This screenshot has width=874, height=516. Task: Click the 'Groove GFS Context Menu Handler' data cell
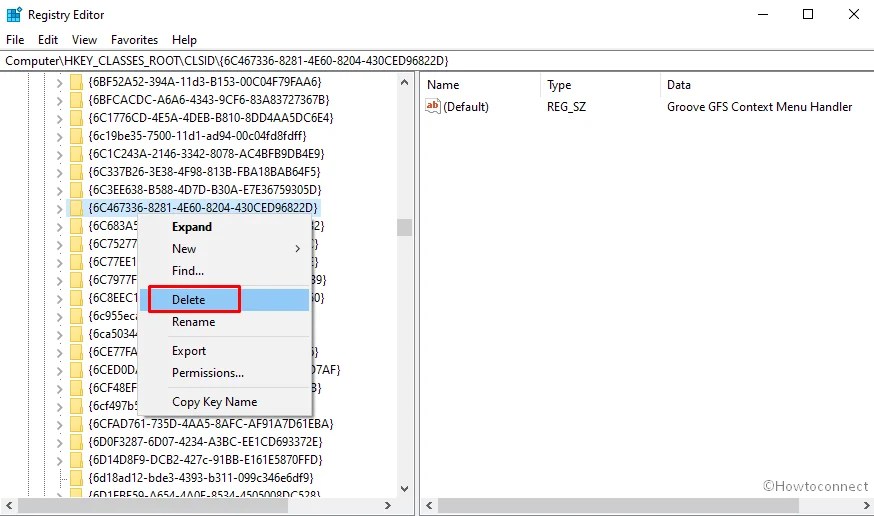point(760,106)
